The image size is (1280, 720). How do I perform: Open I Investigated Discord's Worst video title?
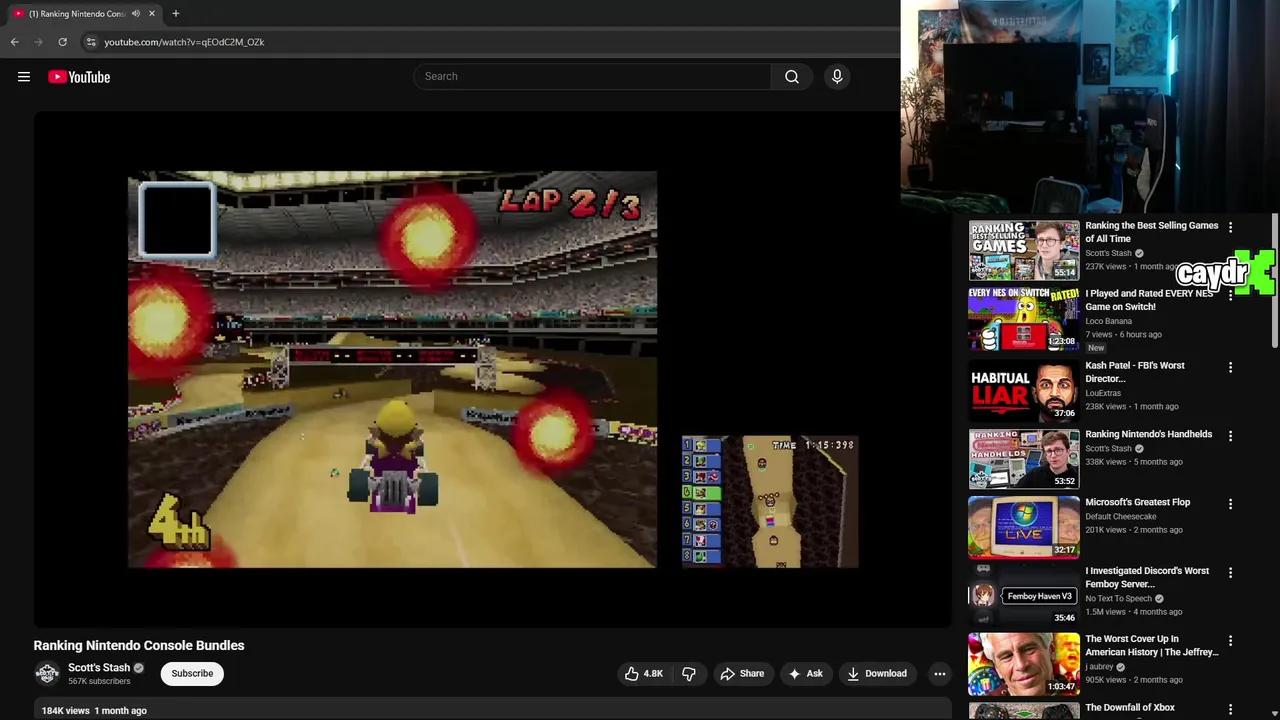(x=1147, y=578)
